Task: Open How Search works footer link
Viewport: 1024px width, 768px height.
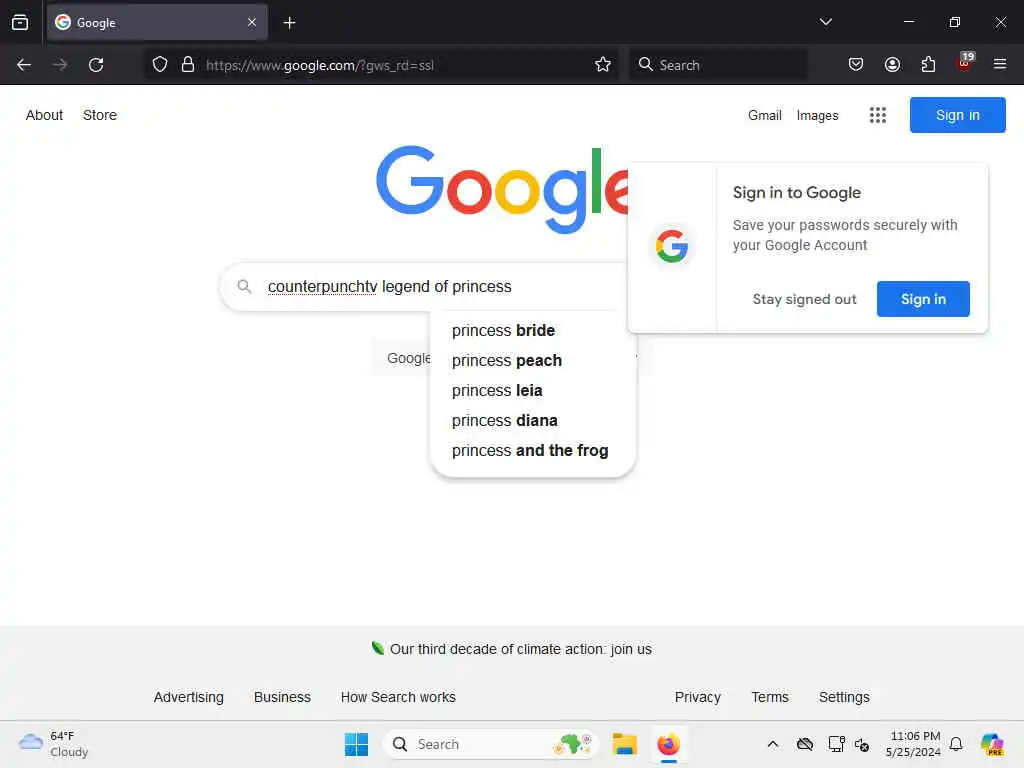Action: coord(398,697)
